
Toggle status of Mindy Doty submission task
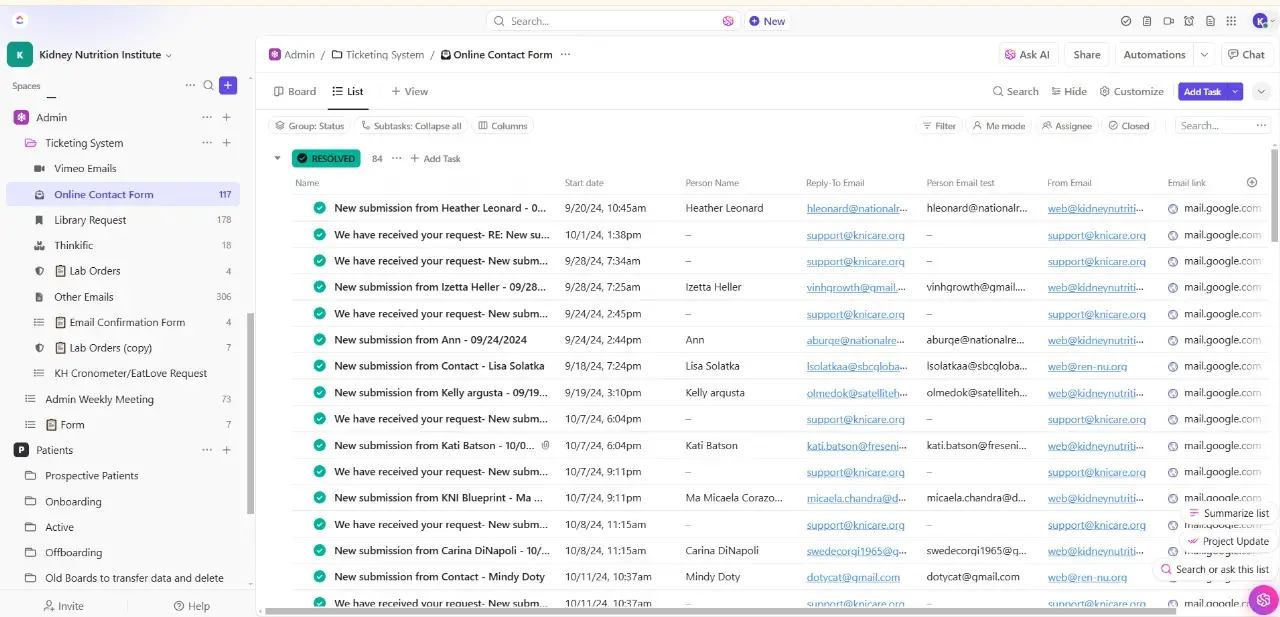319,577
